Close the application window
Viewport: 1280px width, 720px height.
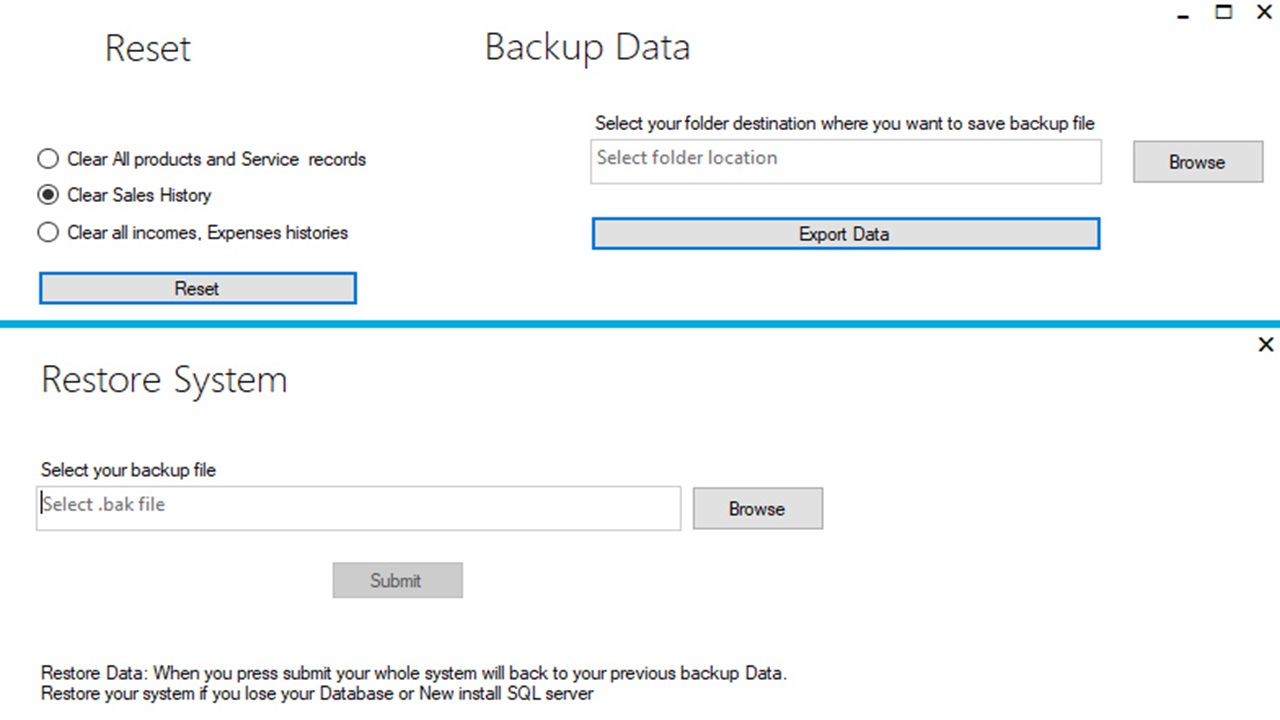(x=1264, y=12)
